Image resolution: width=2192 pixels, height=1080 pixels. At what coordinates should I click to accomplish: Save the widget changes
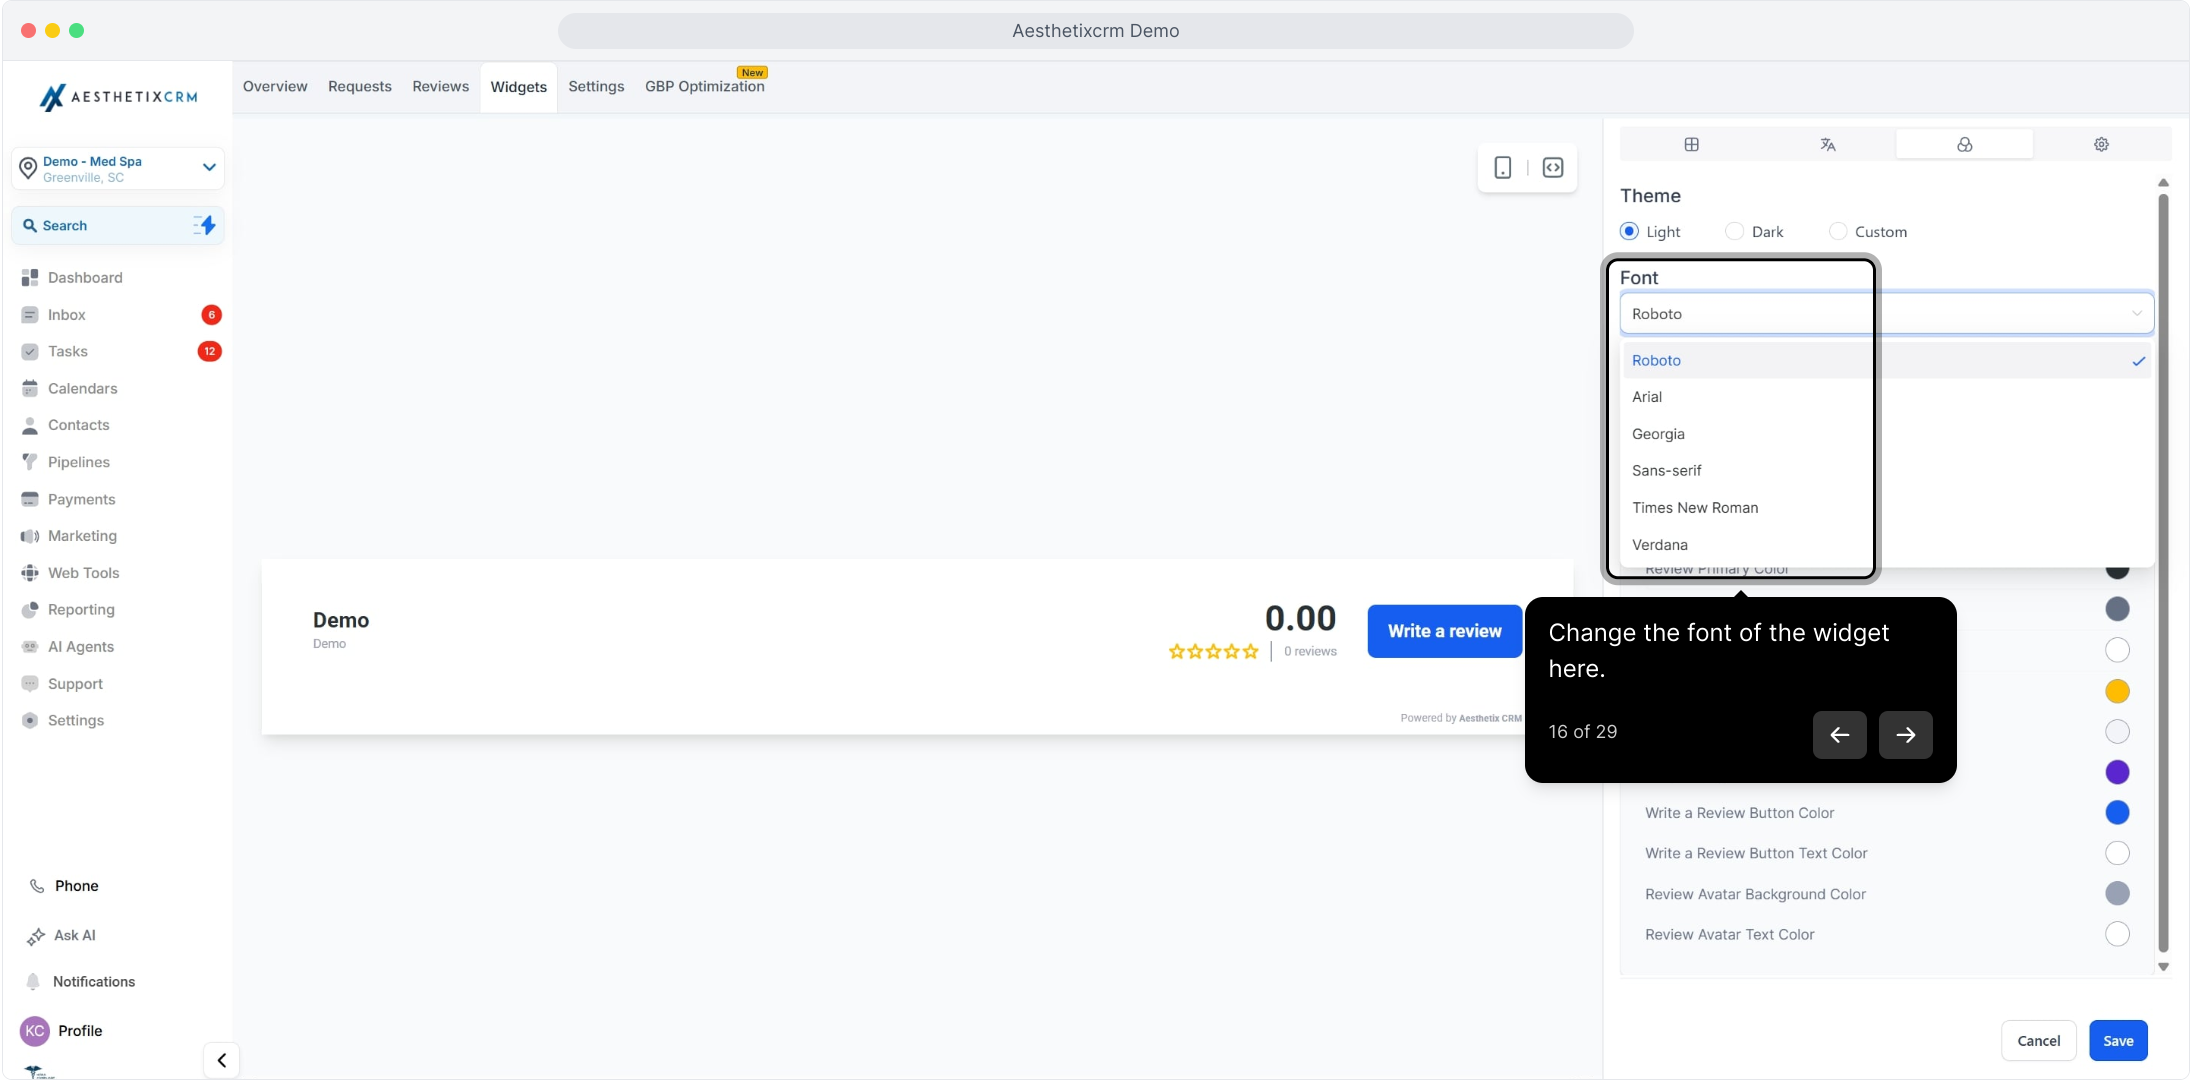tap(2118, 1041)
